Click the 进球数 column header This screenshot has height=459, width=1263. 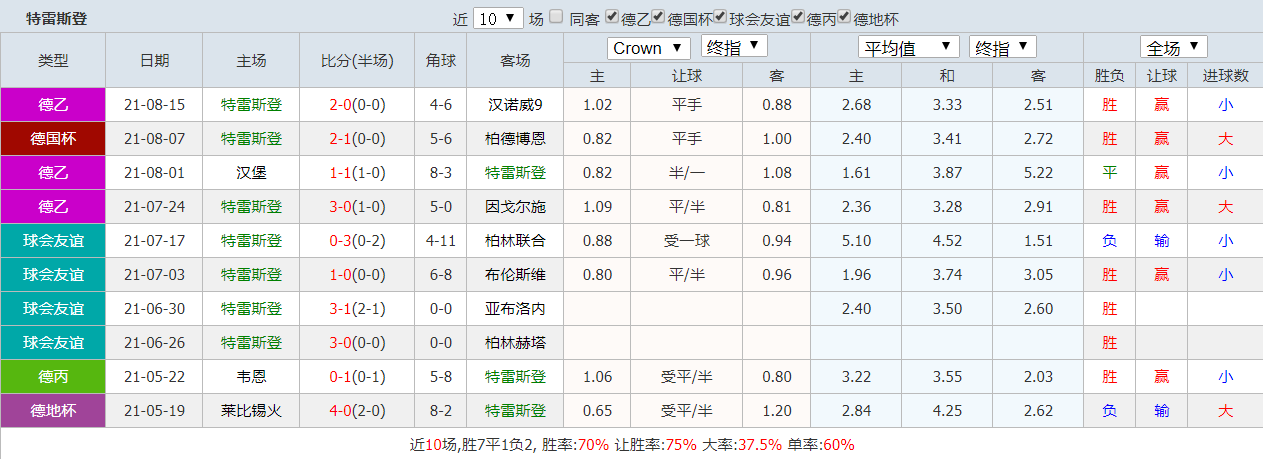click(x=1225, y=75)
